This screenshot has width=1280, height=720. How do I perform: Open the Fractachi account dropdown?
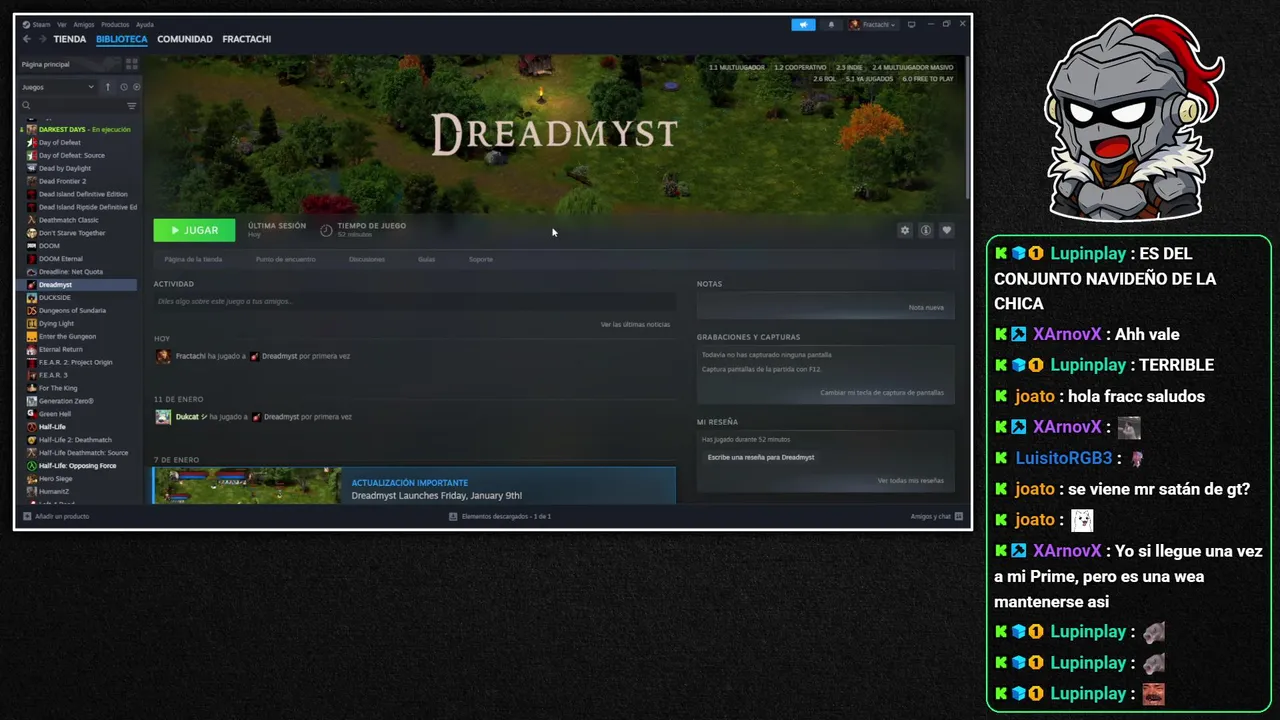coord(873,25)
